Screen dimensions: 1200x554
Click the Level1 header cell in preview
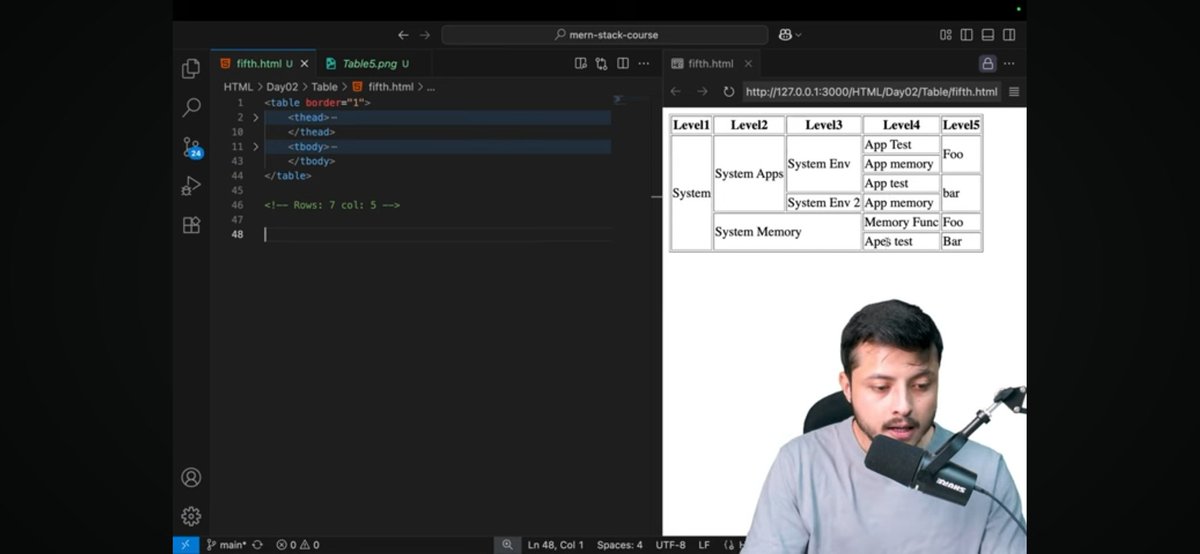coord(691,125)
